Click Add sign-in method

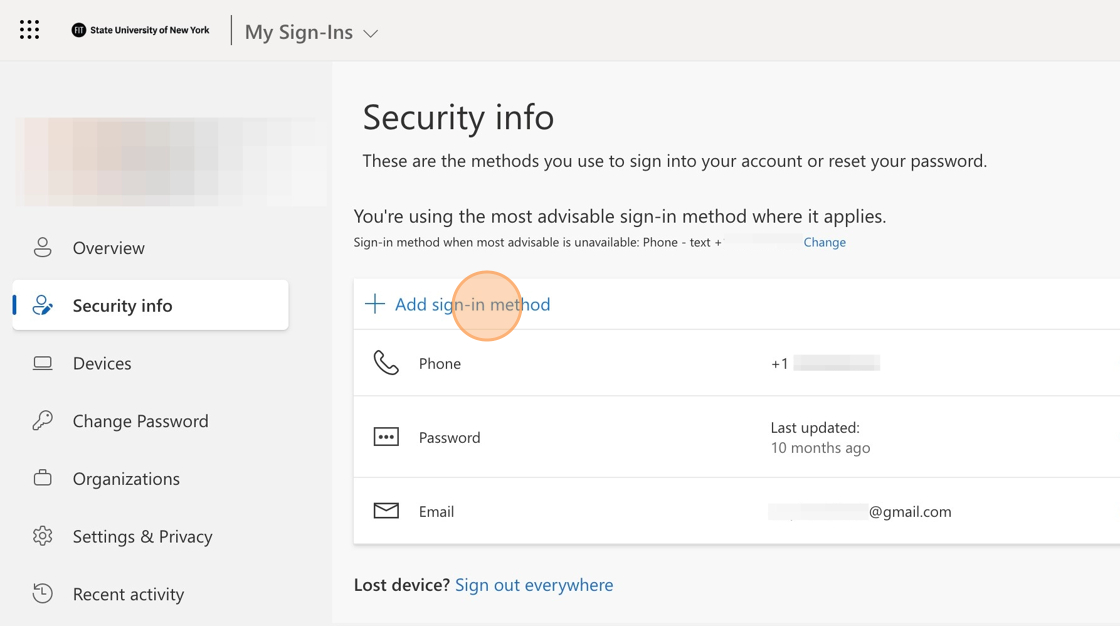coord(472,304)
